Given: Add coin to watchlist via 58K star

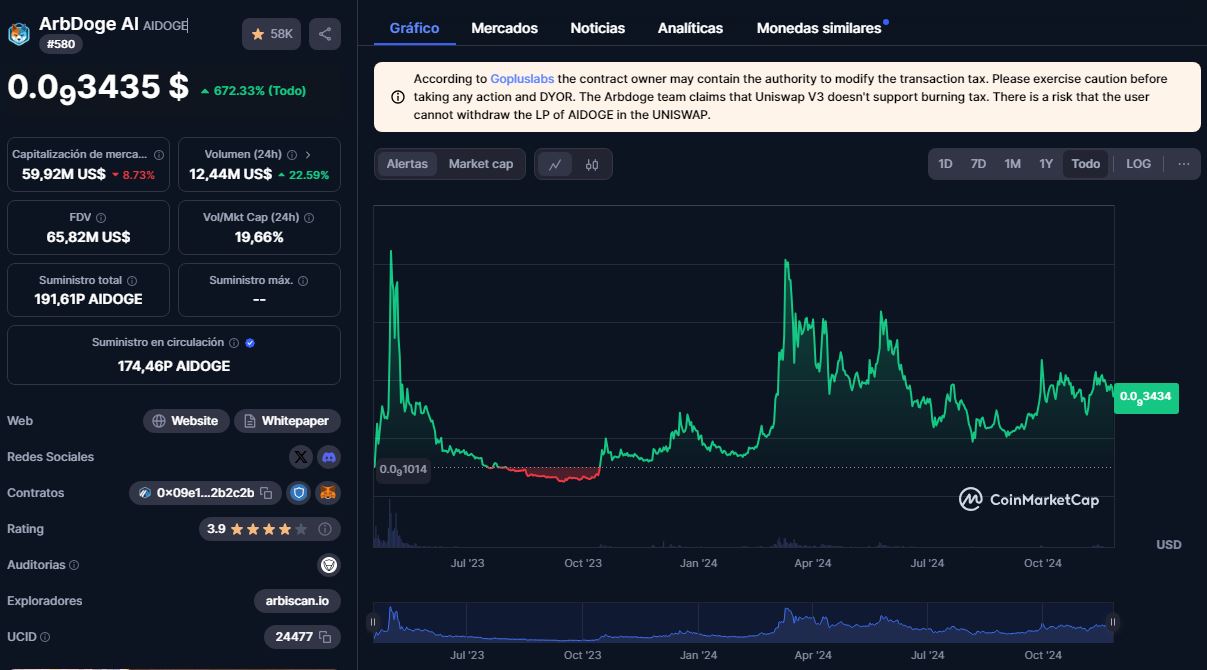Looking at the screenshot, I should click(271, 34).
